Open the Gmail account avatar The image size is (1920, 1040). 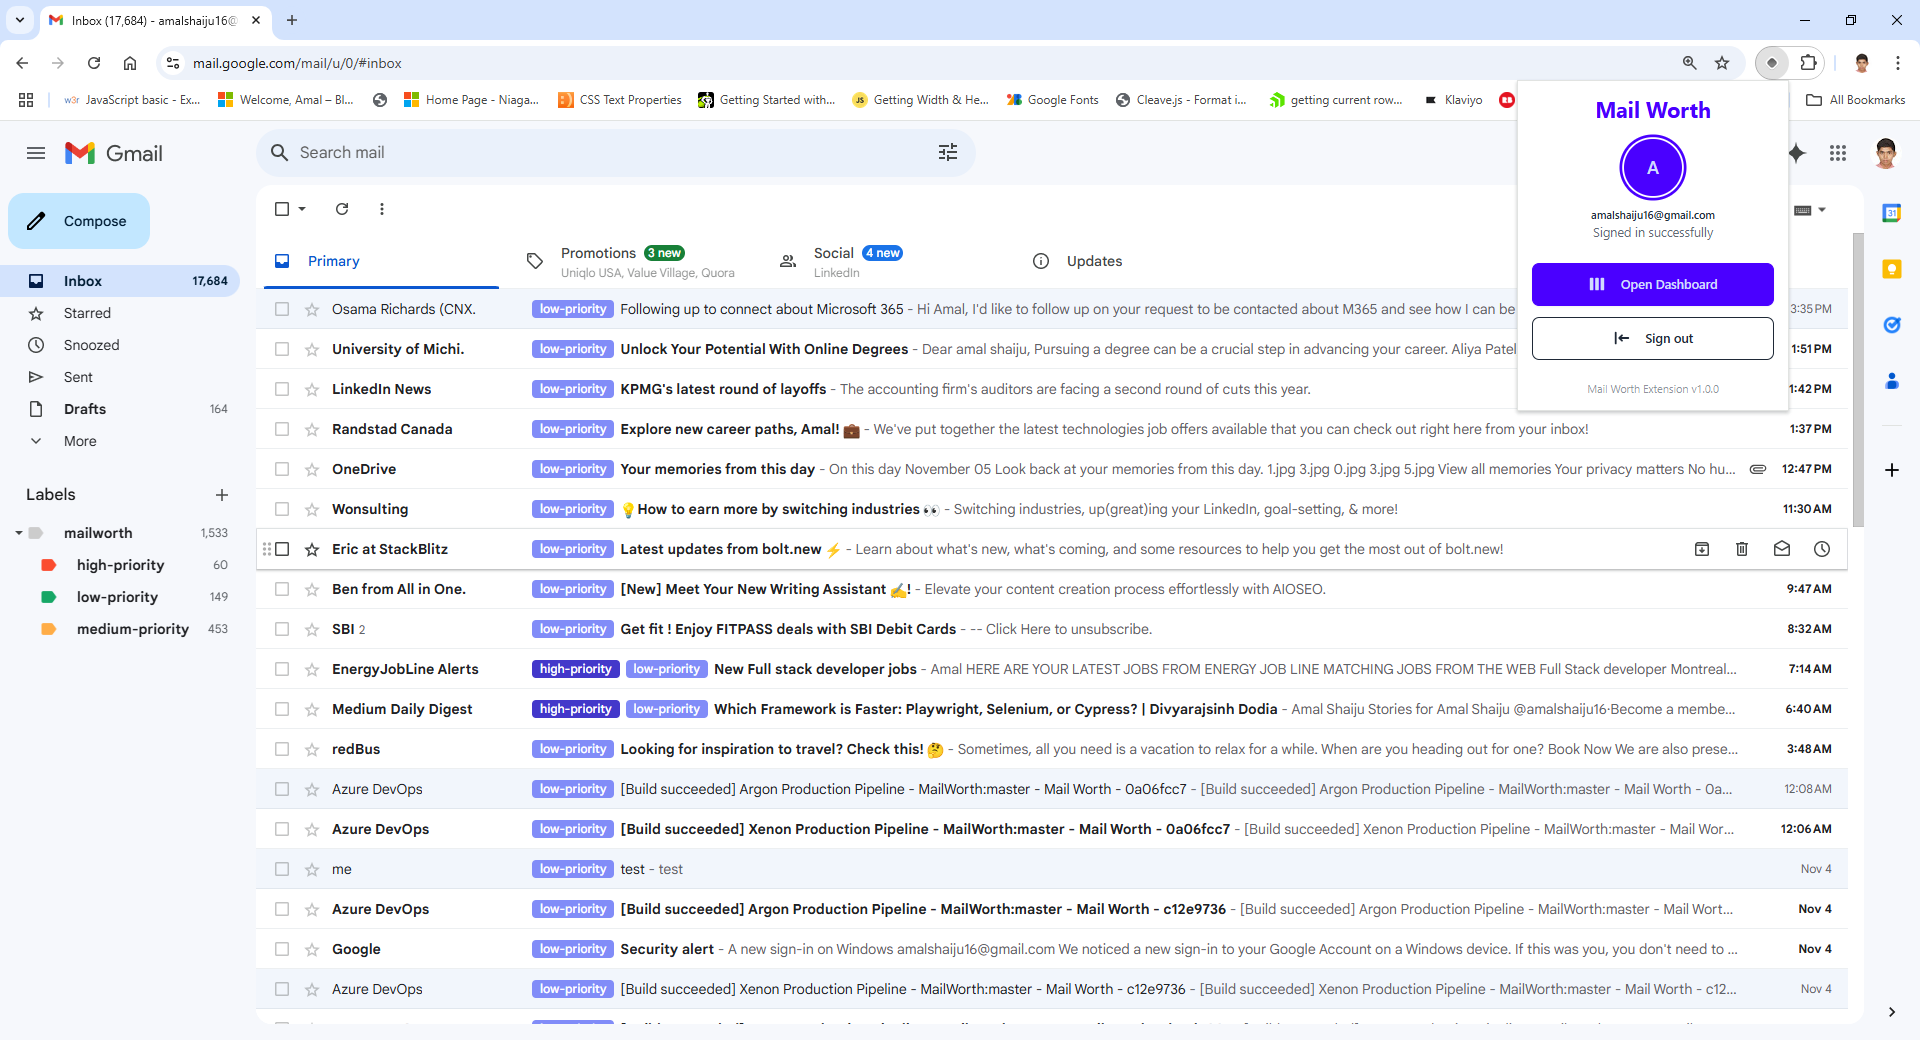coord(1886,153)
